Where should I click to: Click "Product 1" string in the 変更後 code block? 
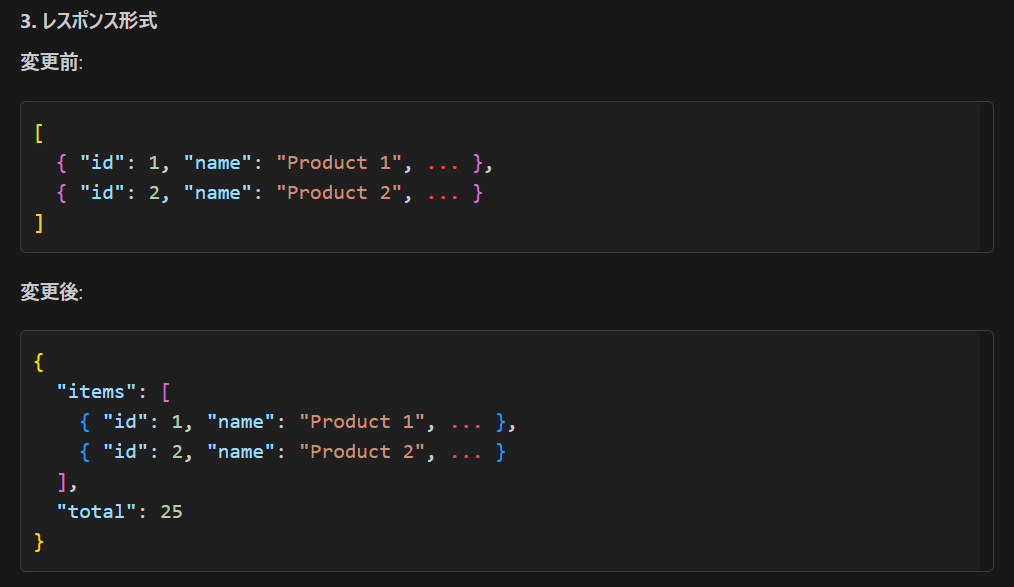click(363, 421)
